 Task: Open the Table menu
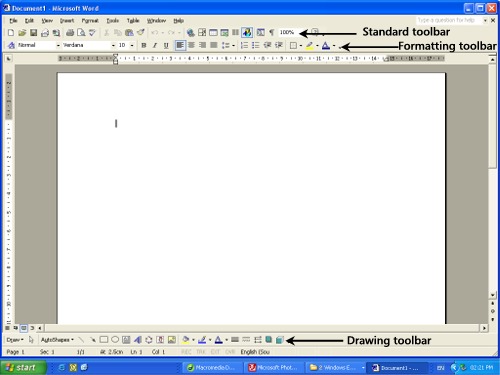[x=133, y=21]
